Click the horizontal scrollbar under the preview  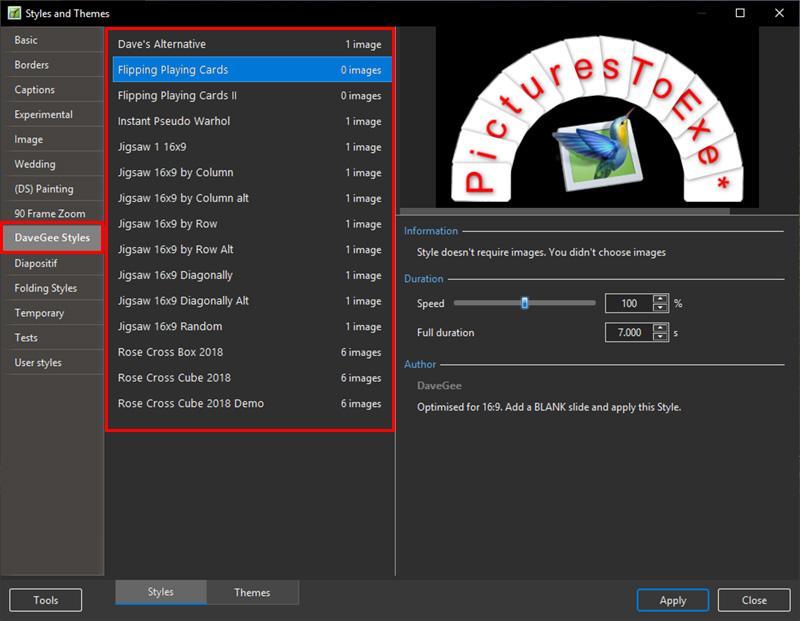(565, 211)
